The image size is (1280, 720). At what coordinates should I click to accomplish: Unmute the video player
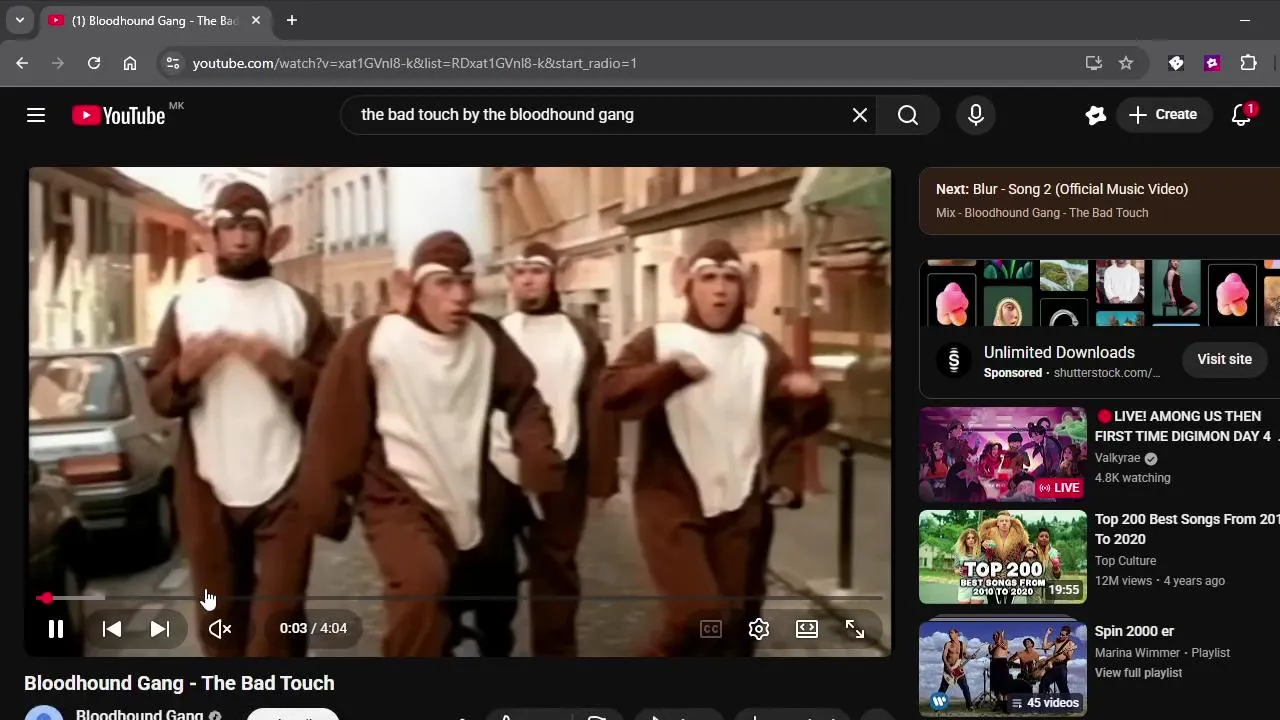[220, 629]
